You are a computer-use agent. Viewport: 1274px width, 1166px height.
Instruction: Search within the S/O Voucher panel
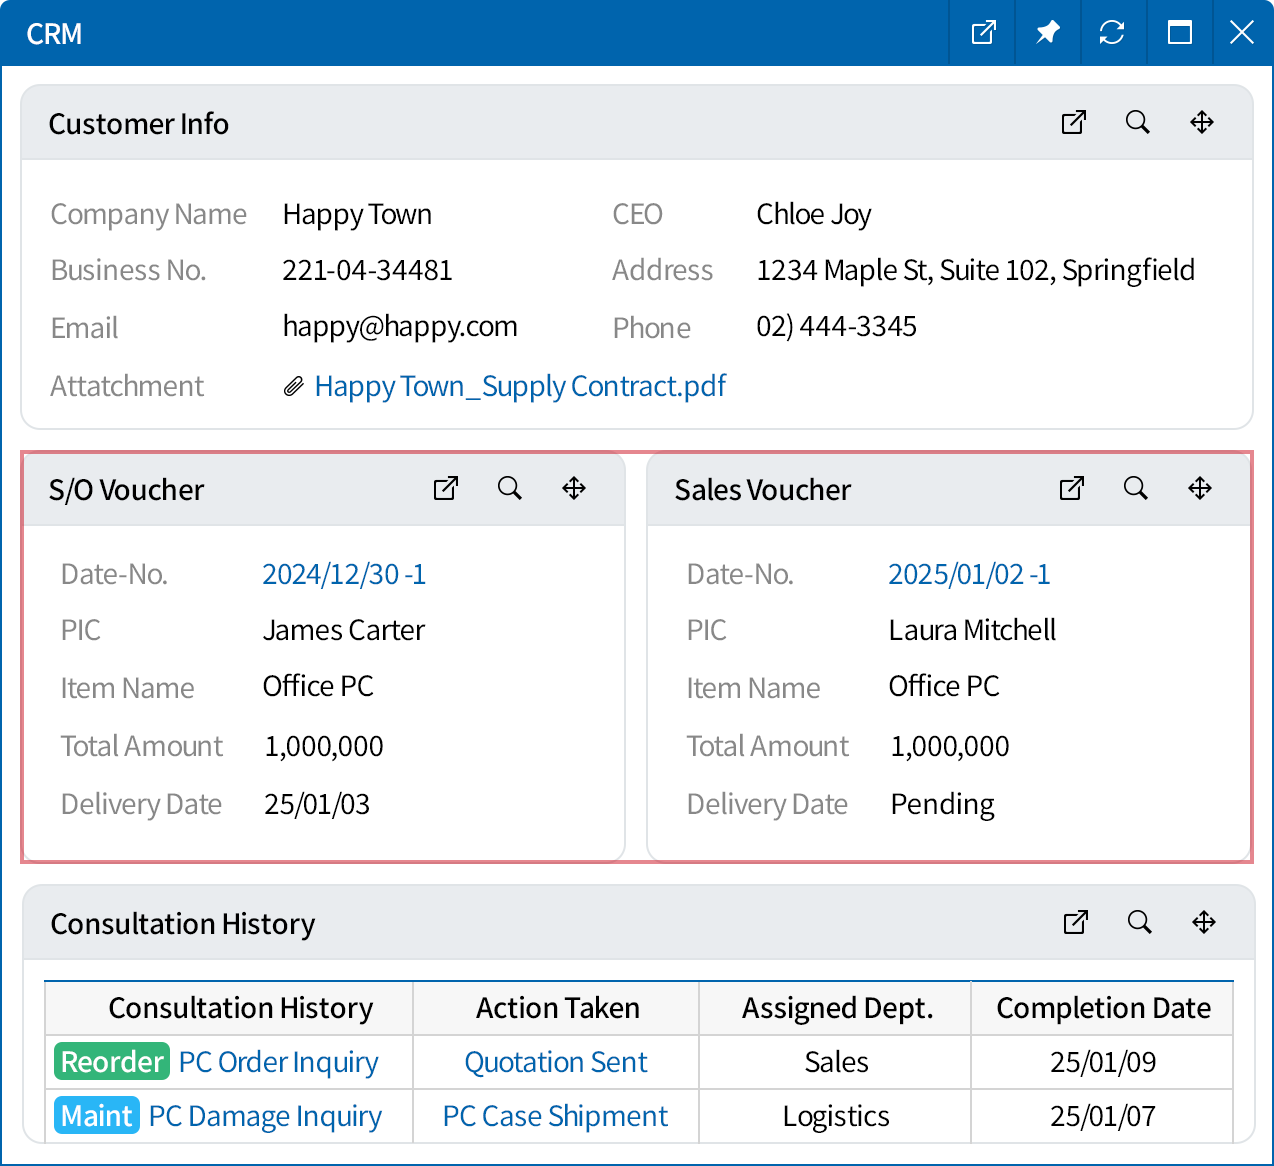[x=509, y=489]
